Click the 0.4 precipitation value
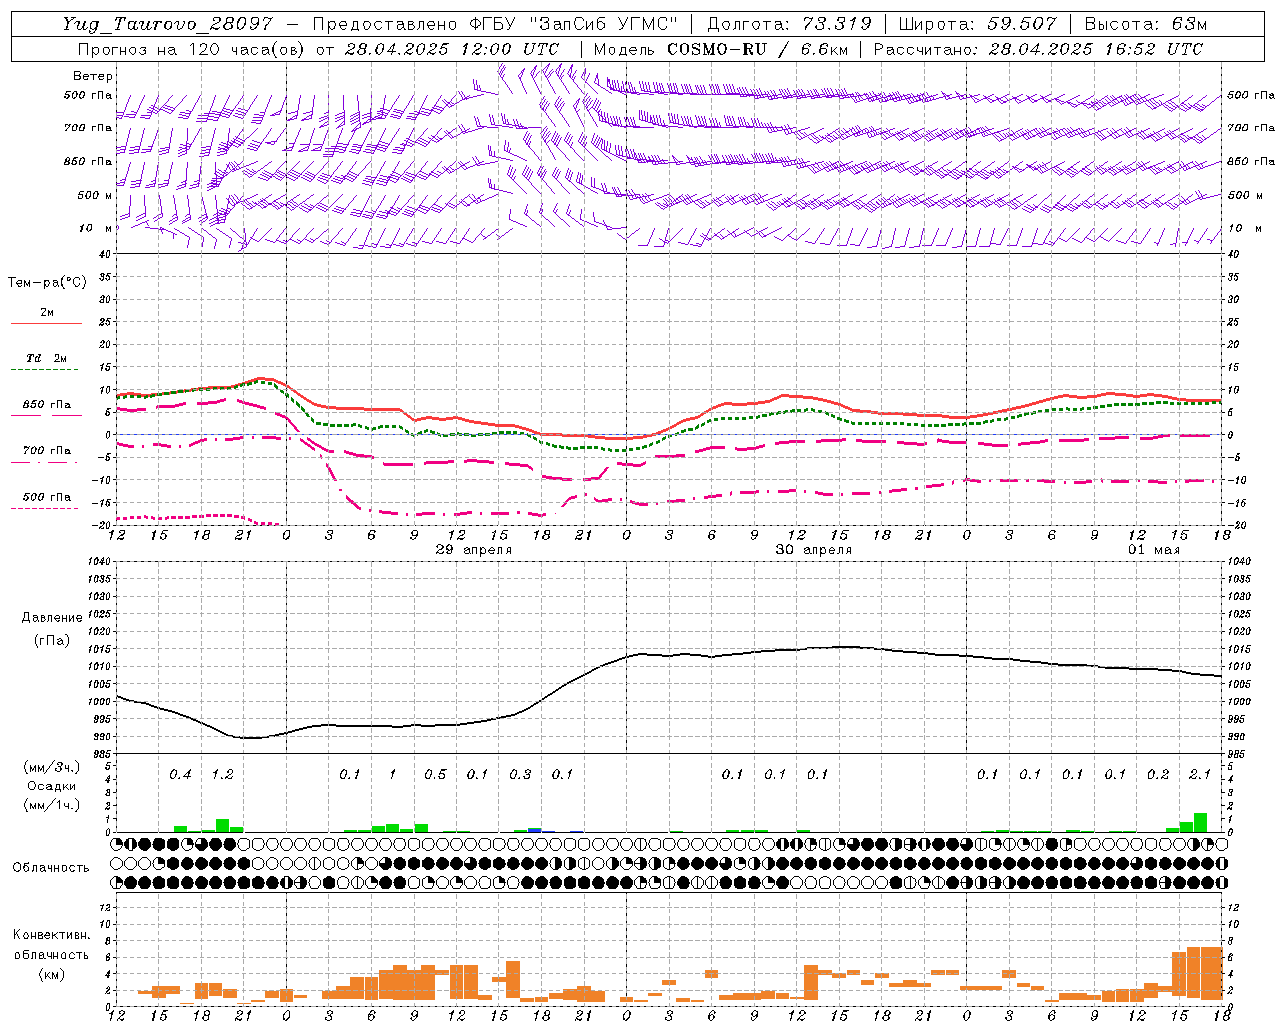This screenshot has height=1024, width=1280. tap(180, 775)
